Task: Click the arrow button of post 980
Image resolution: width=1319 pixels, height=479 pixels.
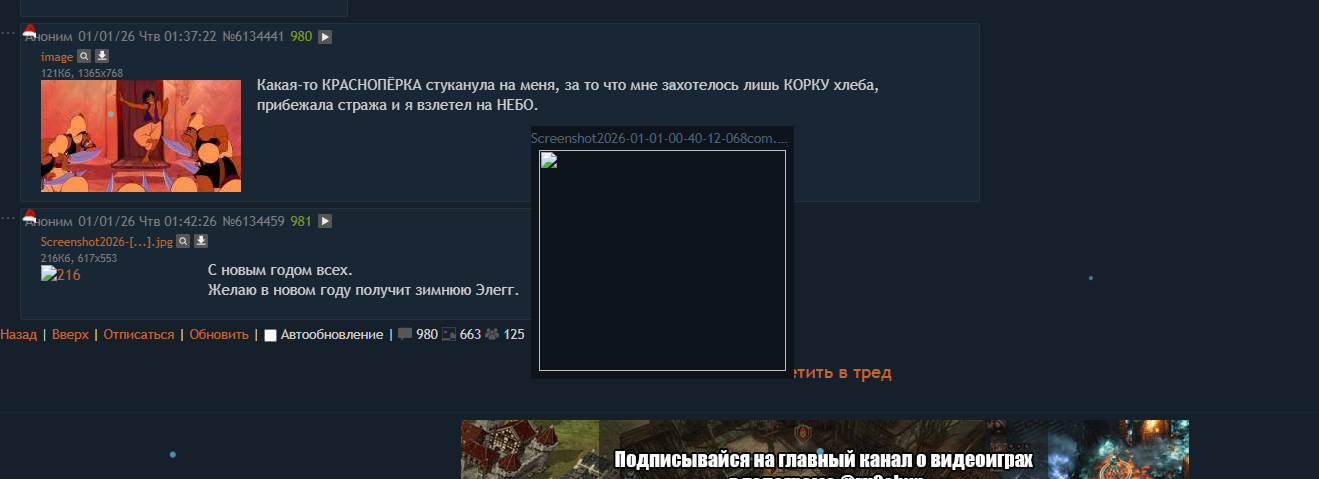Action: coord(325,37)
